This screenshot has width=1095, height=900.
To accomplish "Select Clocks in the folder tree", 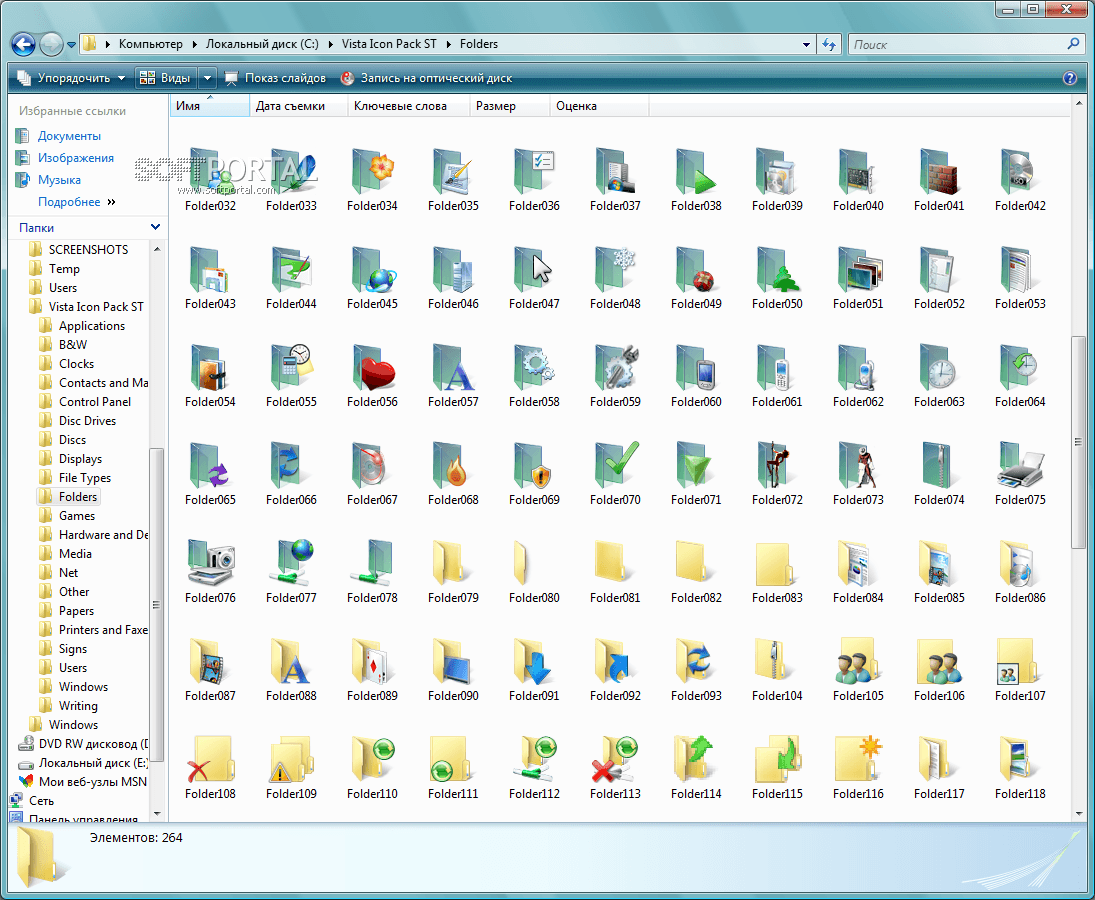I will [x=76, y=364].
